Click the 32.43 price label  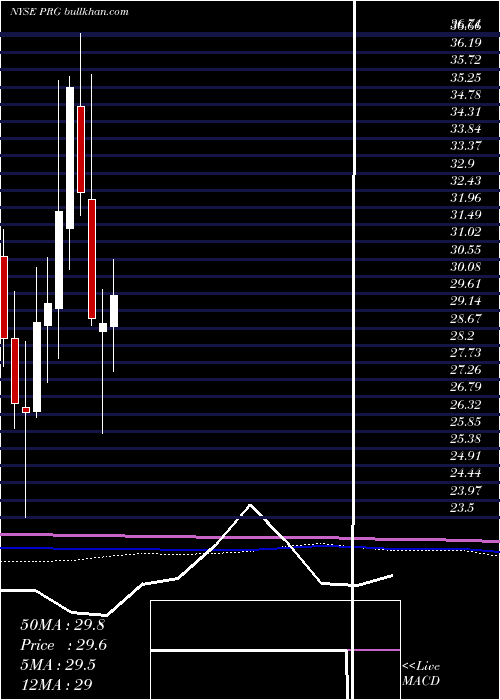pyautogui.click(x=466, y=180)
